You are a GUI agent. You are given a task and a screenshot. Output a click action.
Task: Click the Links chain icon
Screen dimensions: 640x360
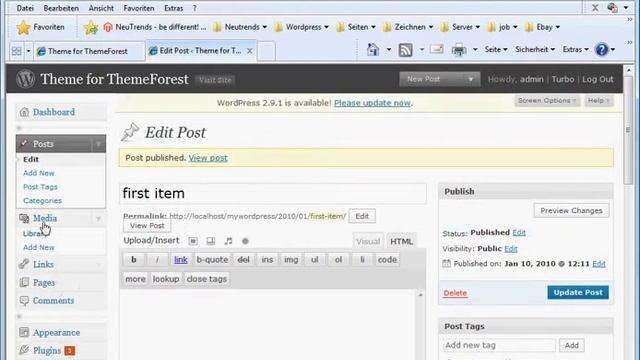coord(24,264)
